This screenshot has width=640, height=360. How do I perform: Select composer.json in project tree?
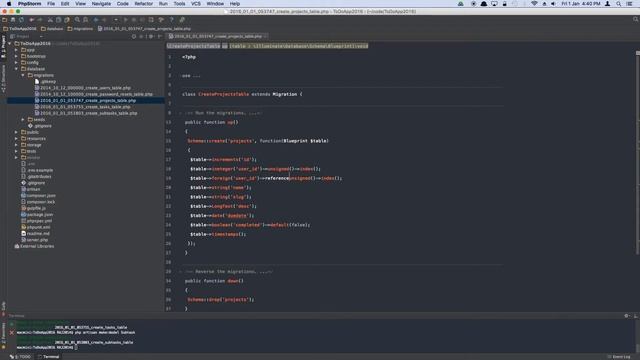(x=38, y=196)
